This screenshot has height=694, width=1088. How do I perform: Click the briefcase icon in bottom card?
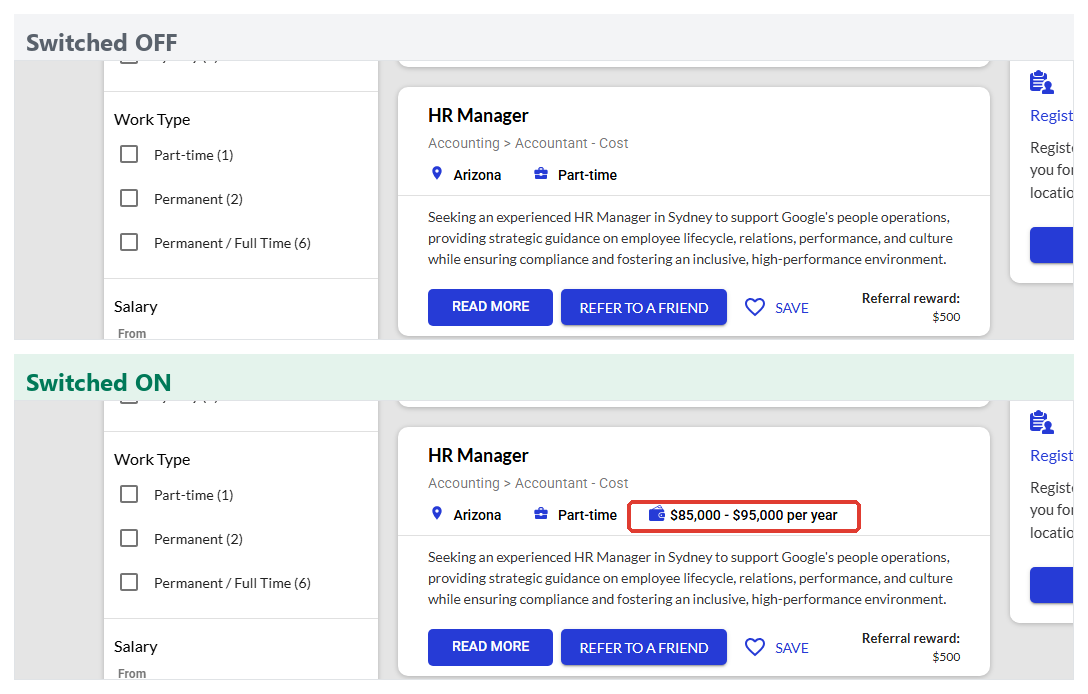541,514
